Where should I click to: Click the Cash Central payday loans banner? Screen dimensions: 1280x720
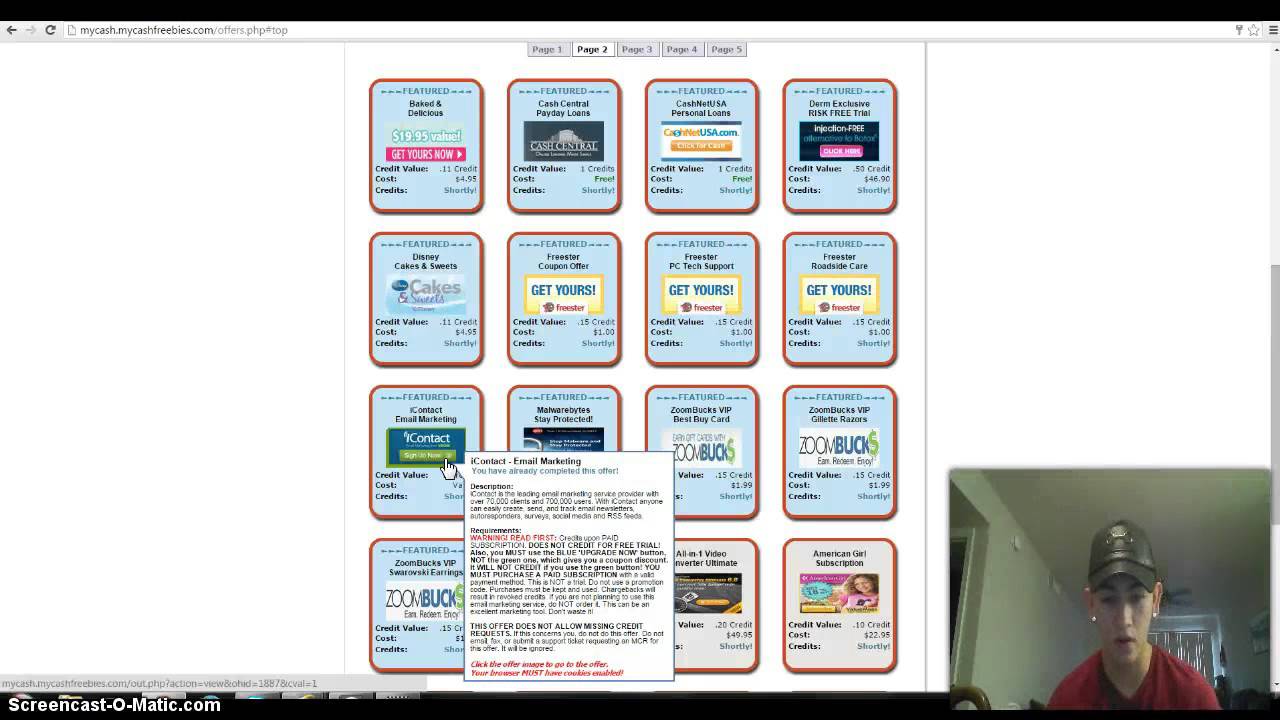[x=564, y=142]
